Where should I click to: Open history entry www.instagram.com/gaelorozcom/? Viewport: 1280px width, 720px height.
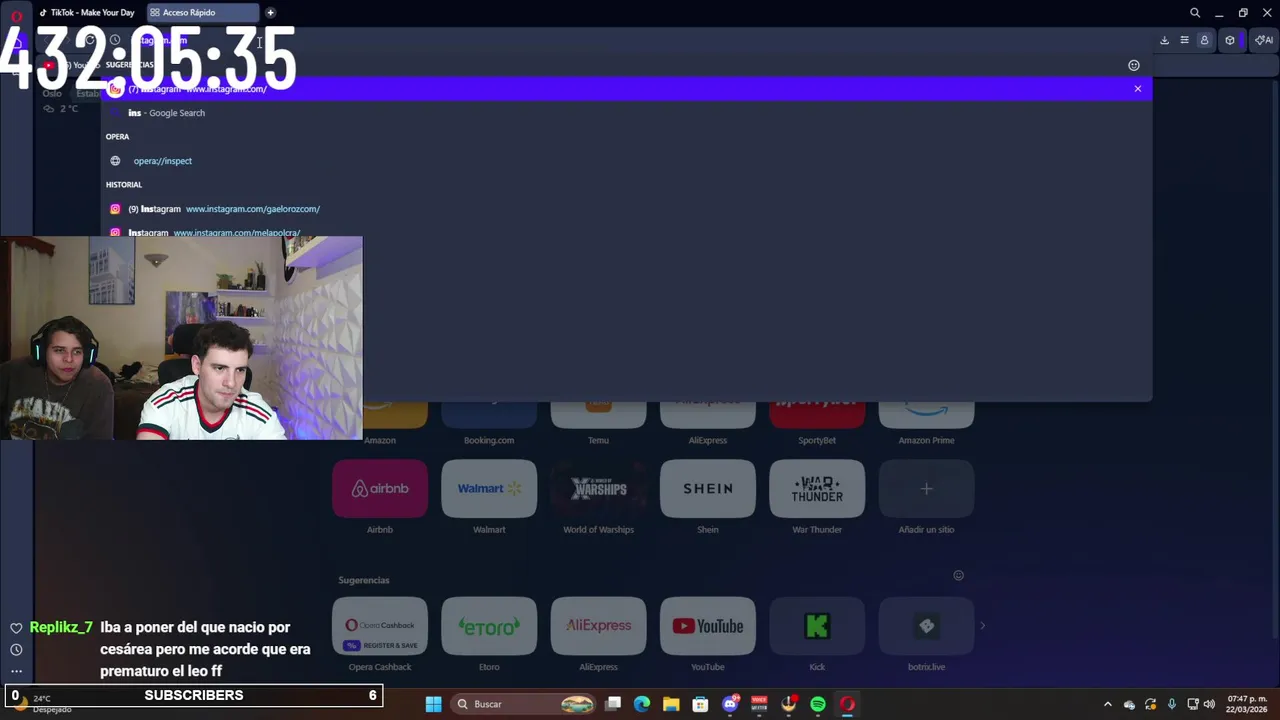[627, 209]
